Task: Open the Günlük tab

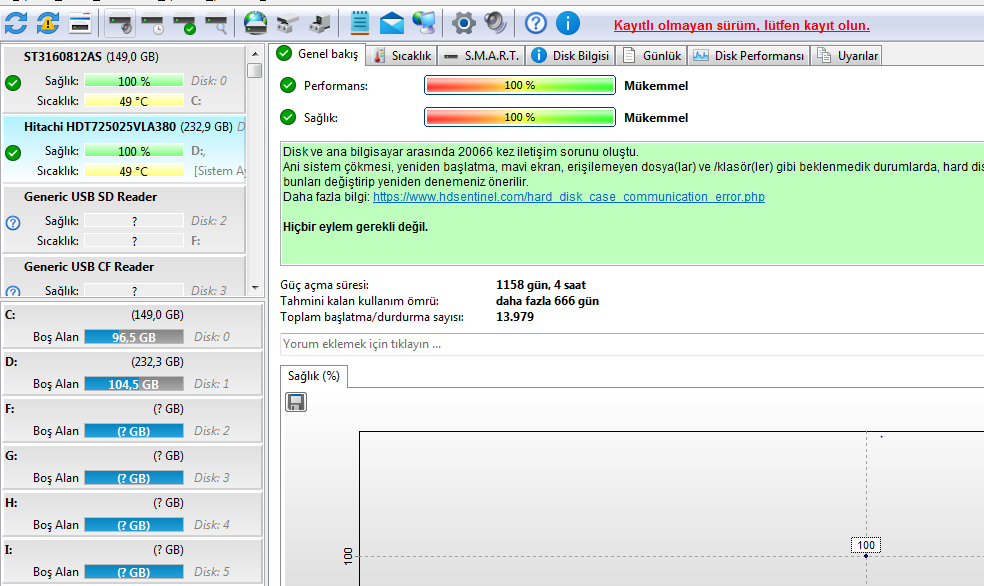Action: click(651, 56)
